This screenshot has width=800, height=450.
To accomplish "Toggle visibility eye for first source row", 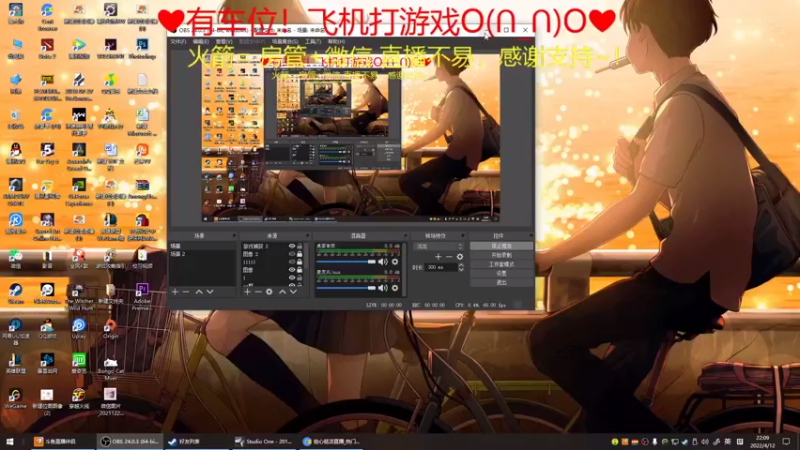I will [292, 246].
